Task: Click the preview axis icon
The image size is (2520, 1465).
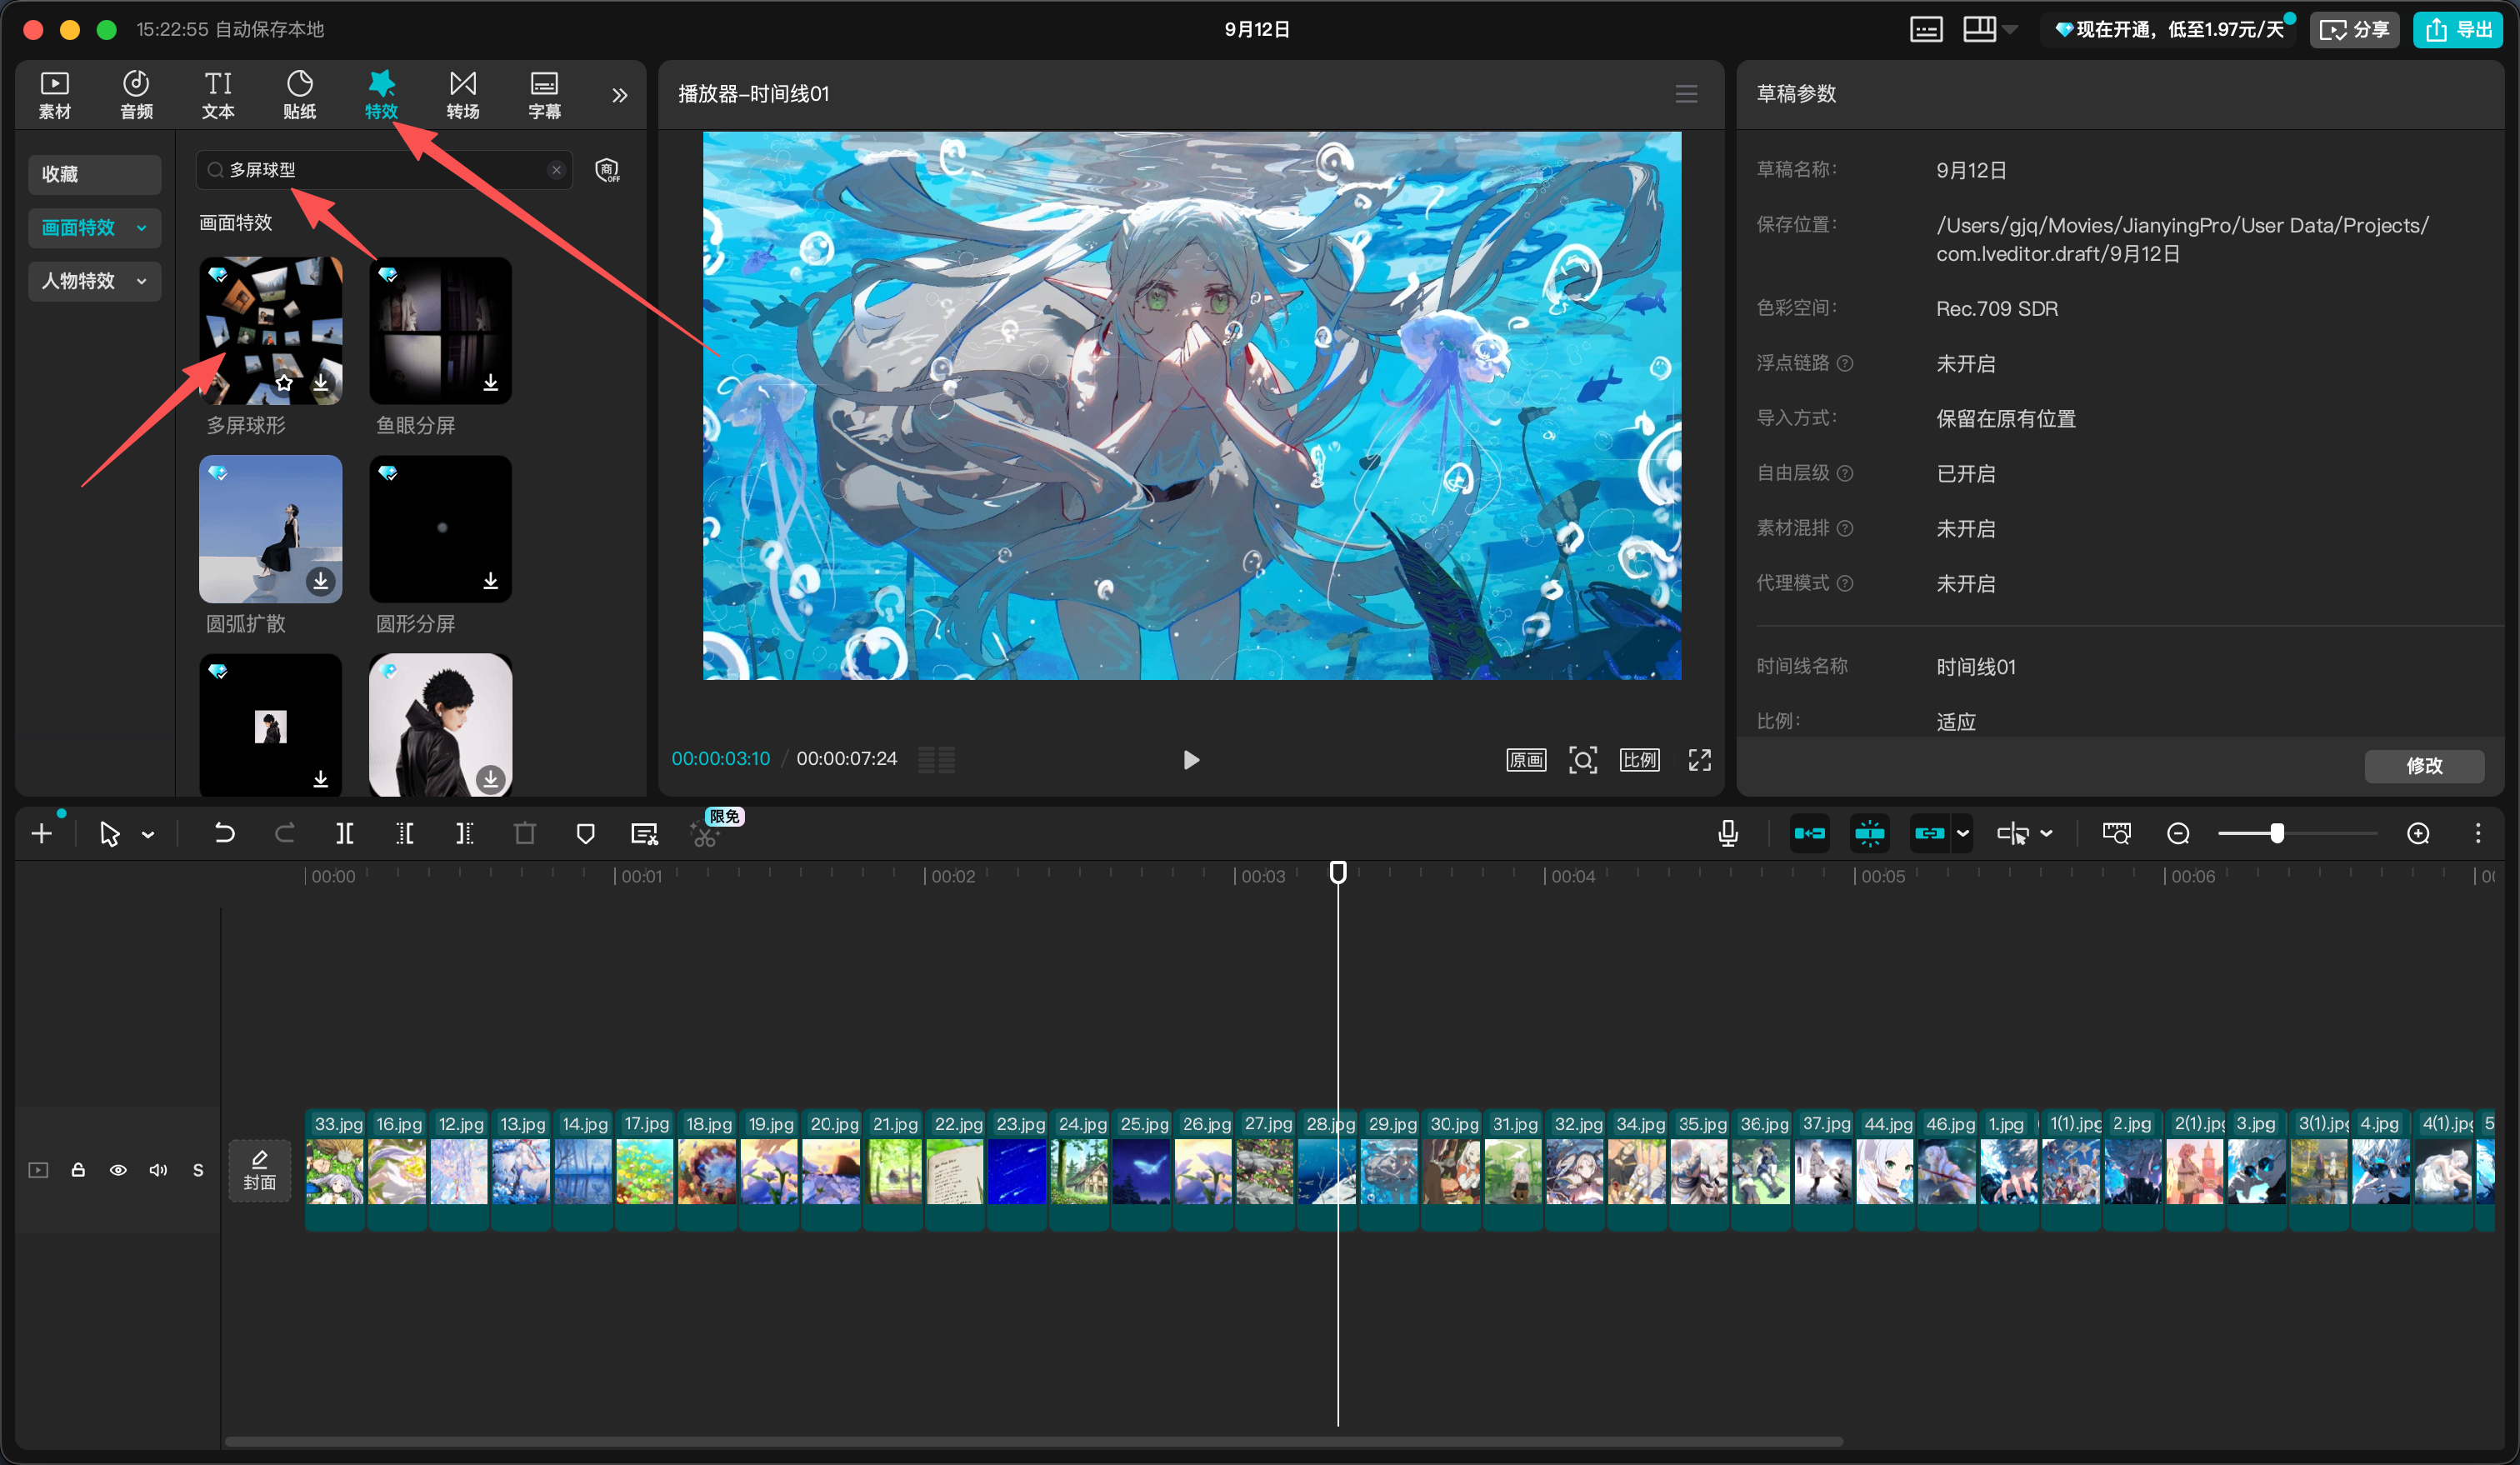Action: [x=2013, y=834]
